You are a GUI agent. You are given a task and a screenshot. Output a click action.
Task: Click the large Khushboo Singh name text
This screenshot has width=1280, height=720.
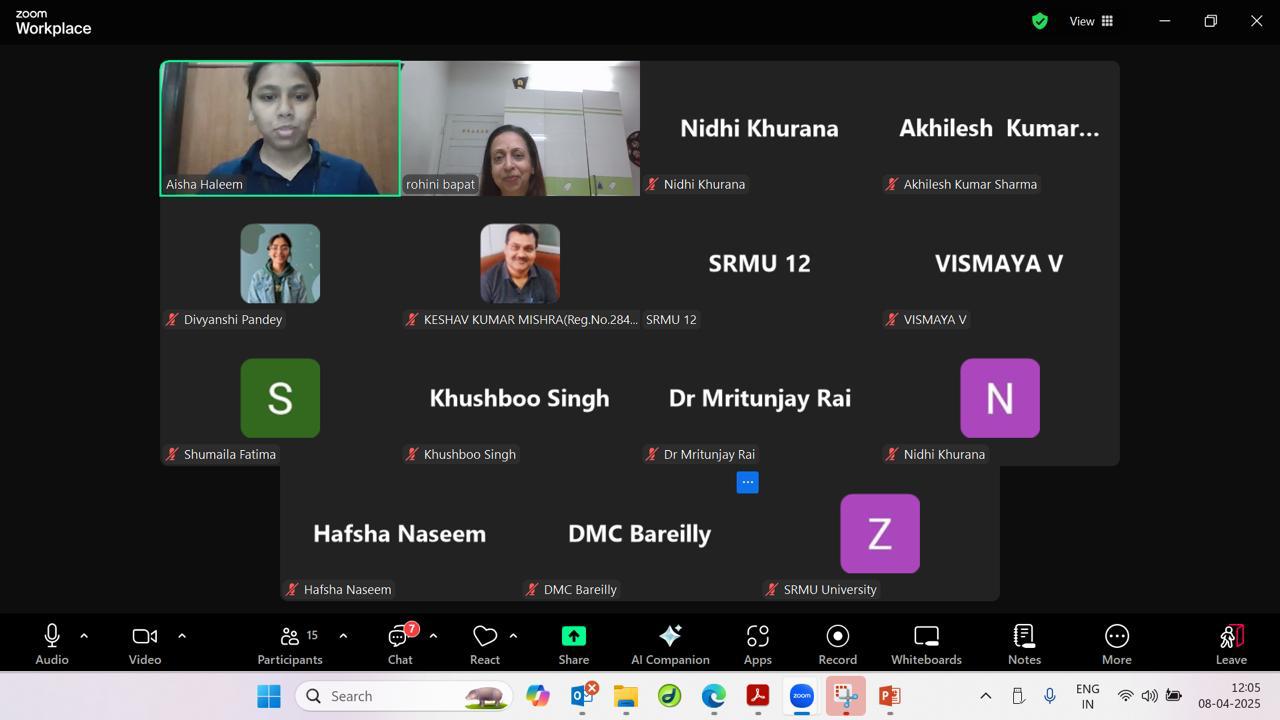click(x=519, y=398)
